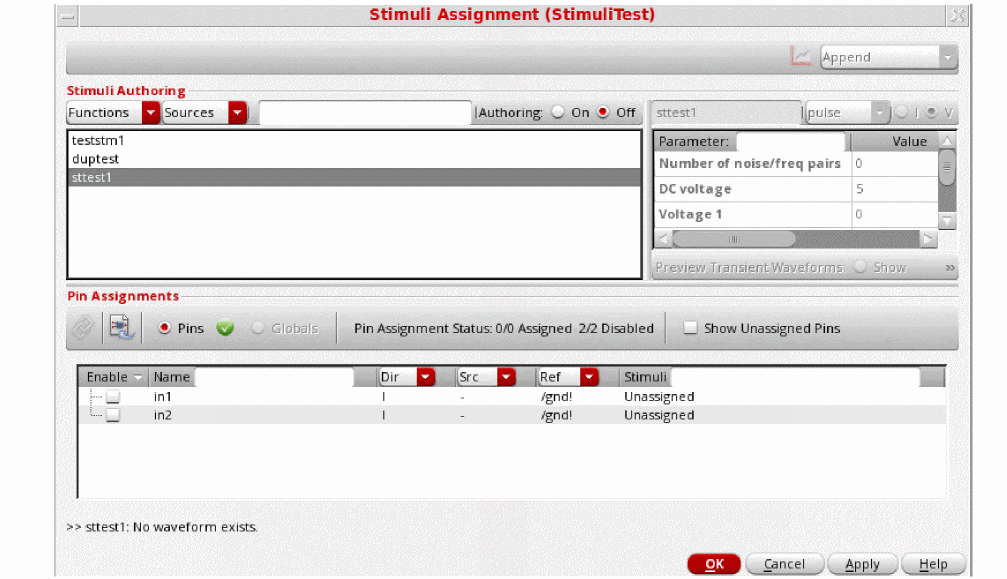Select sttest1 in the stimuli list
Viewport: 1007px width, 579px height.
355,177
